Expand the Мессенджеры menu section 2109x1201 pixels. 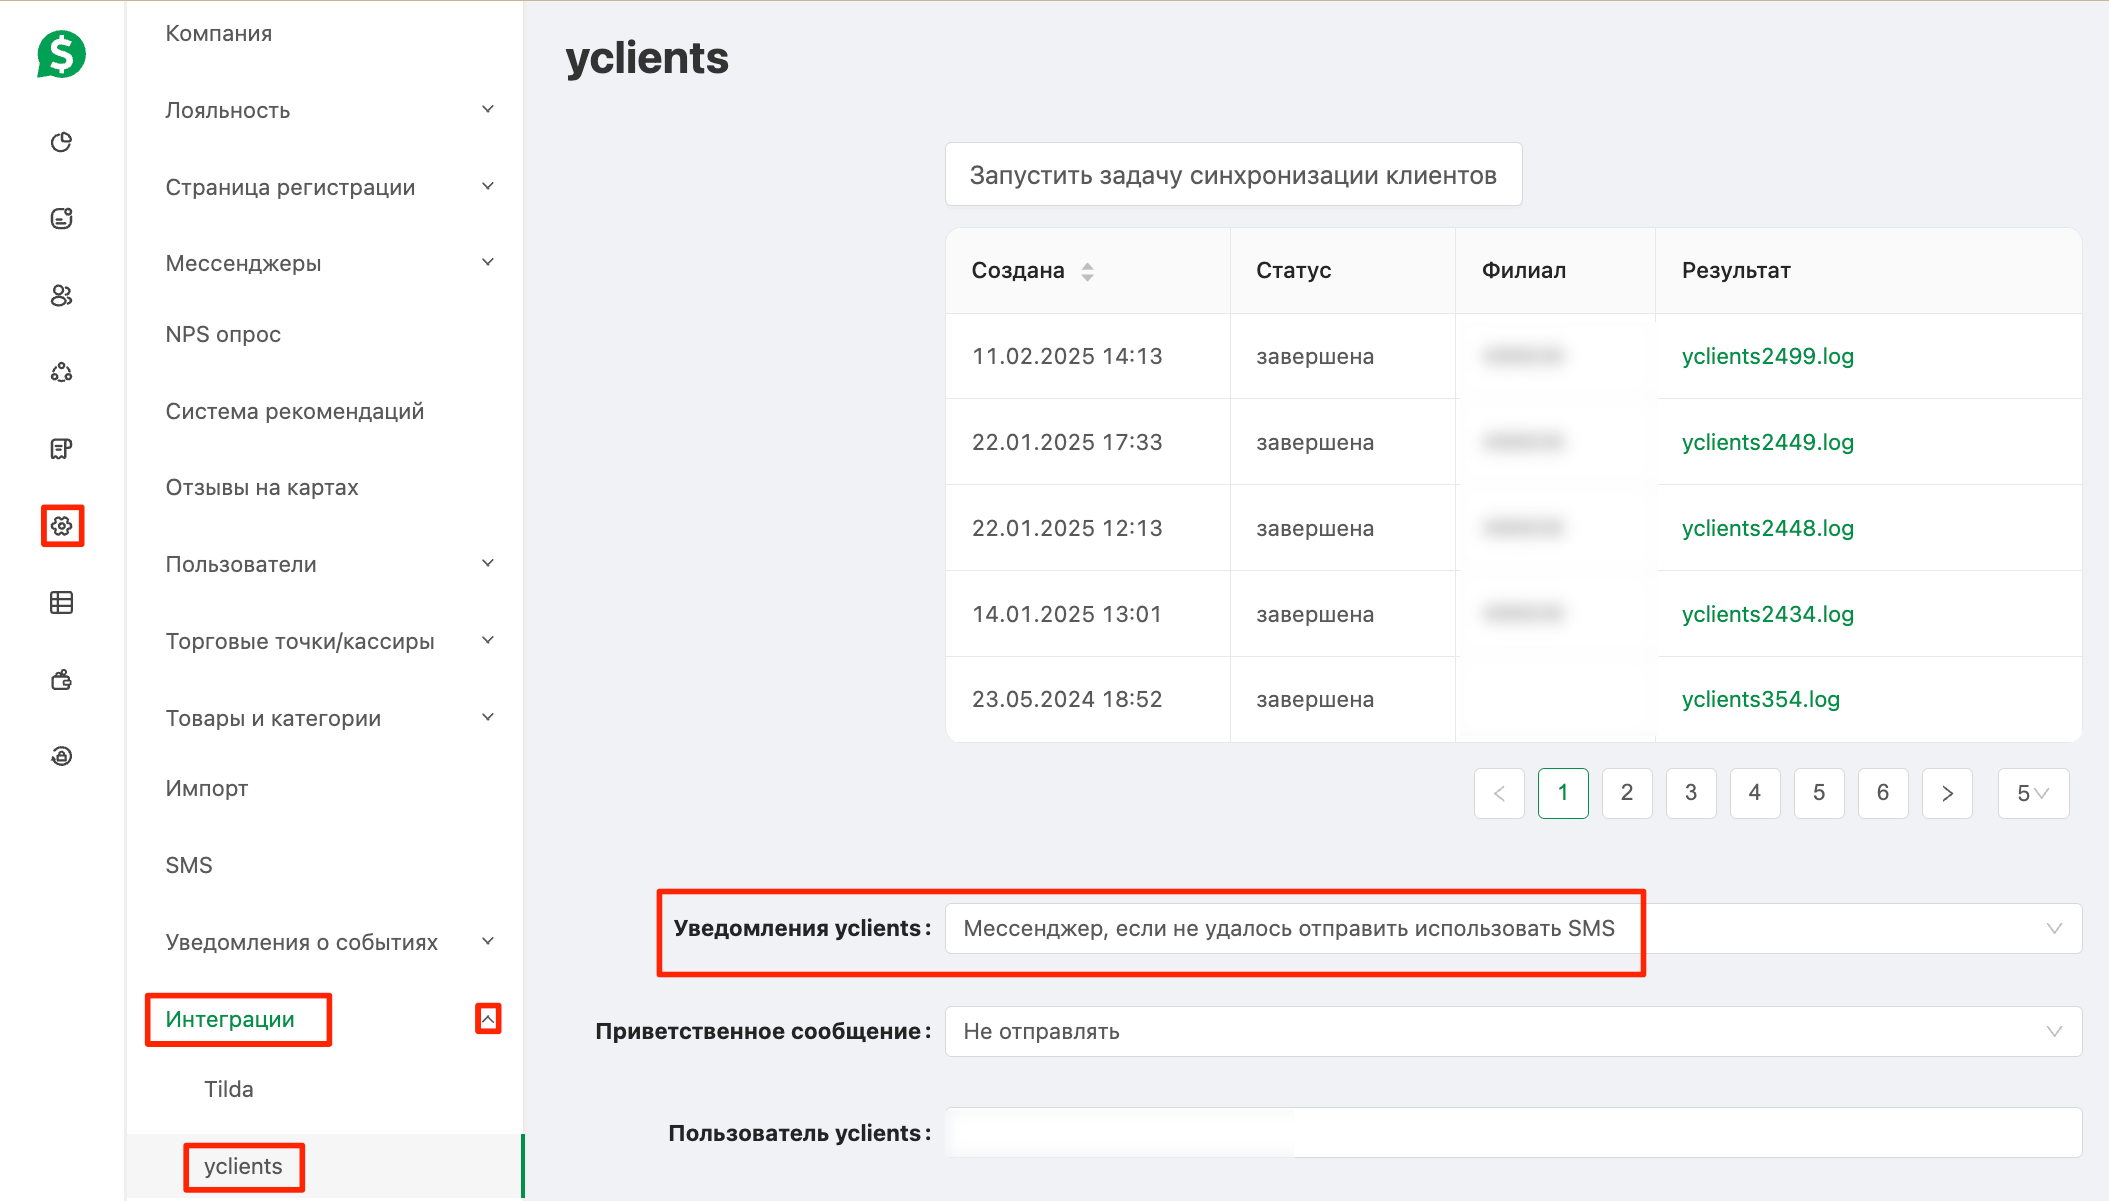329,263
